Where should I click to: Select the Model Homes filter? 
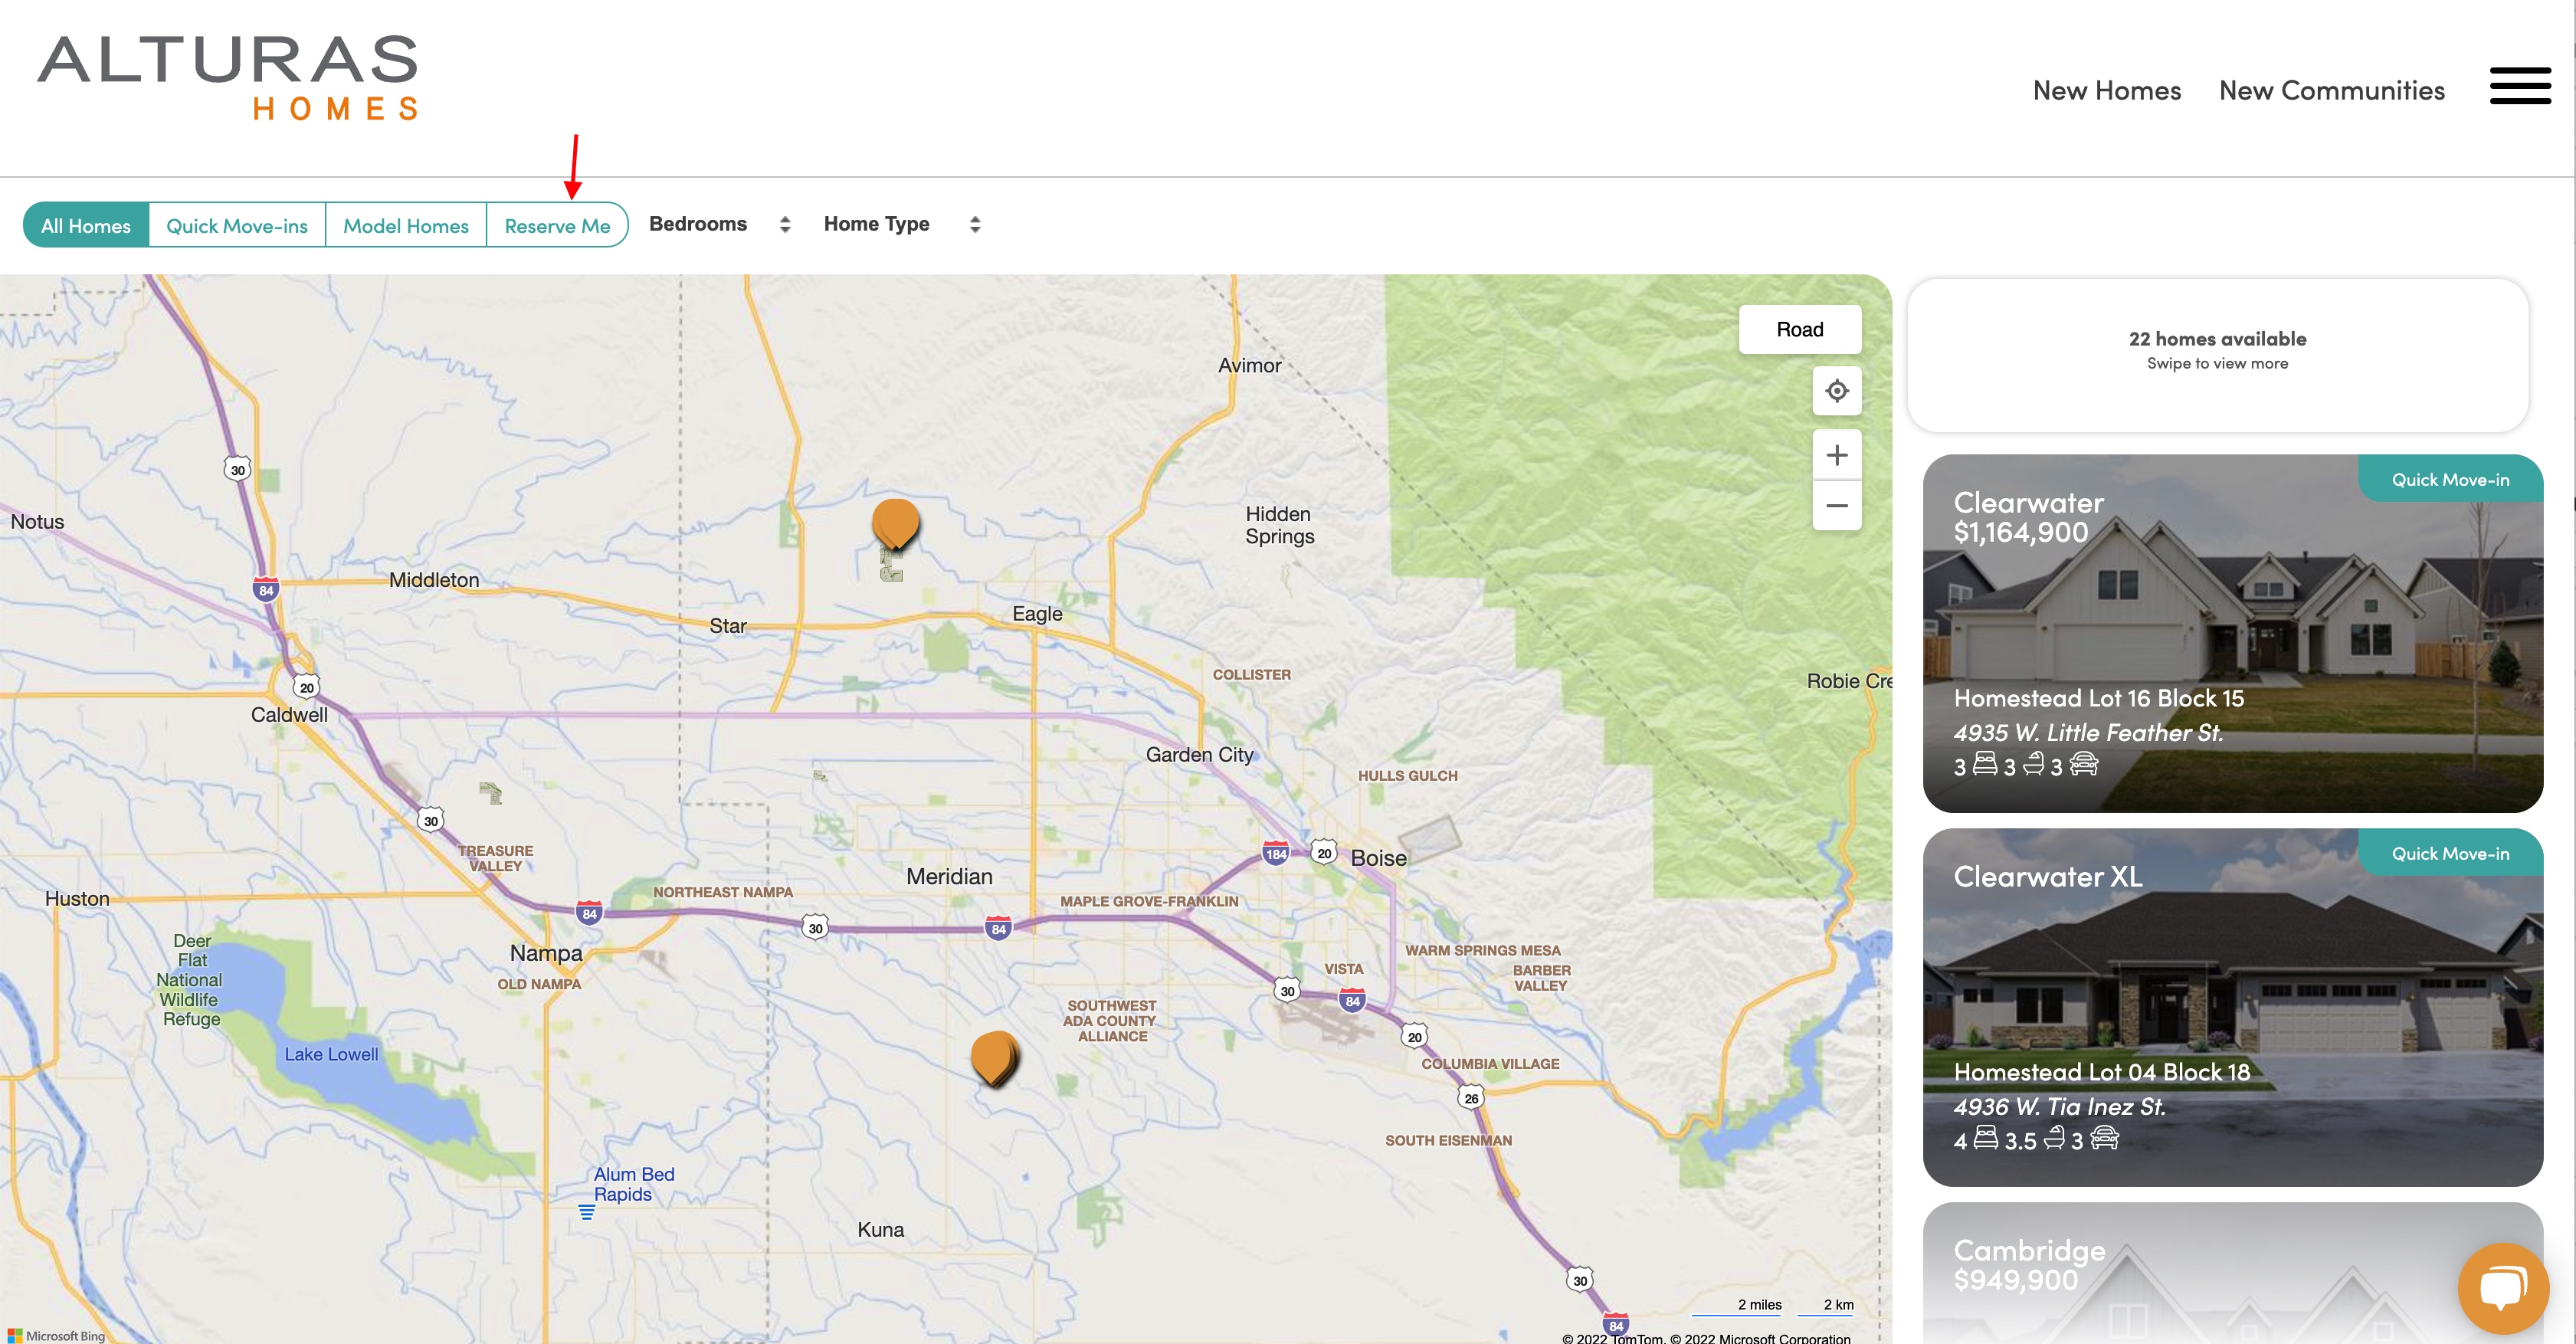coord(406,226)
